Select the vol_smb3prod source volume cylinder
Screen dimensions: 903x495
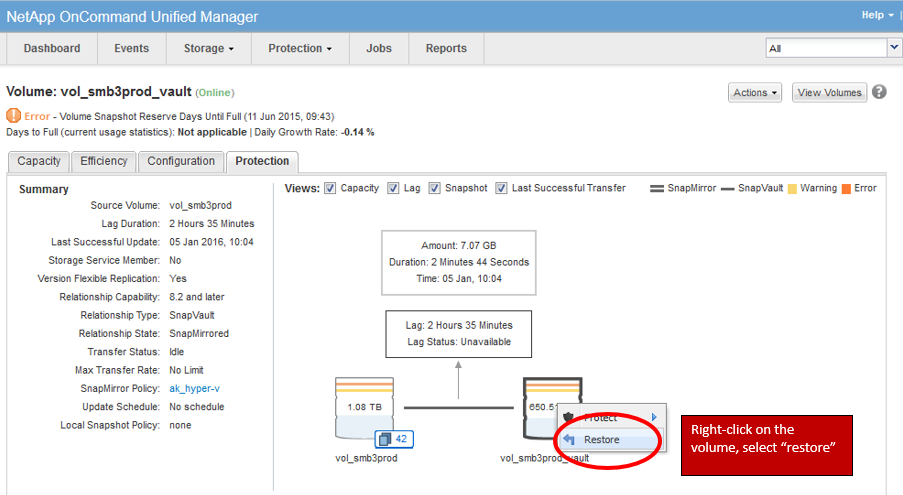365,408
